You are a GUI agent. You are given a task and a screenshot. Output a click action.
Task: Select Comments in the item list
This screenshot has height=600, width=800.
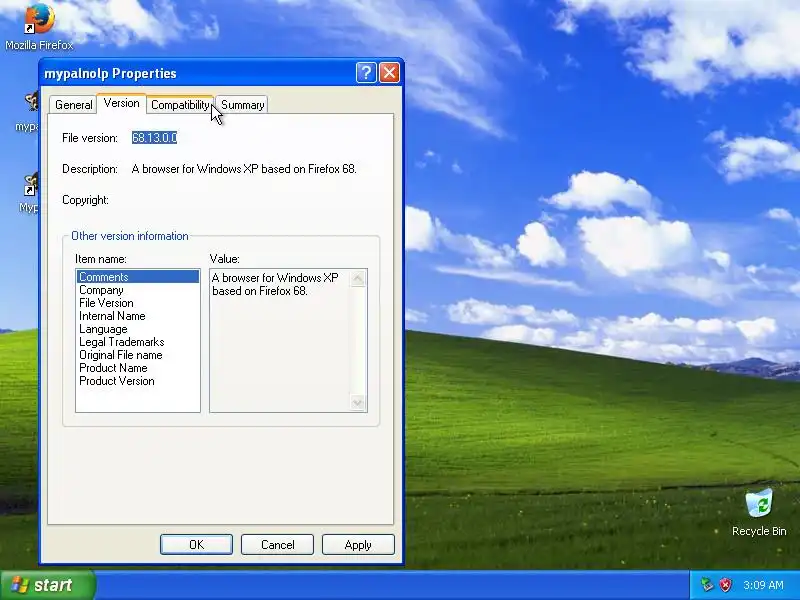point(138,277)
